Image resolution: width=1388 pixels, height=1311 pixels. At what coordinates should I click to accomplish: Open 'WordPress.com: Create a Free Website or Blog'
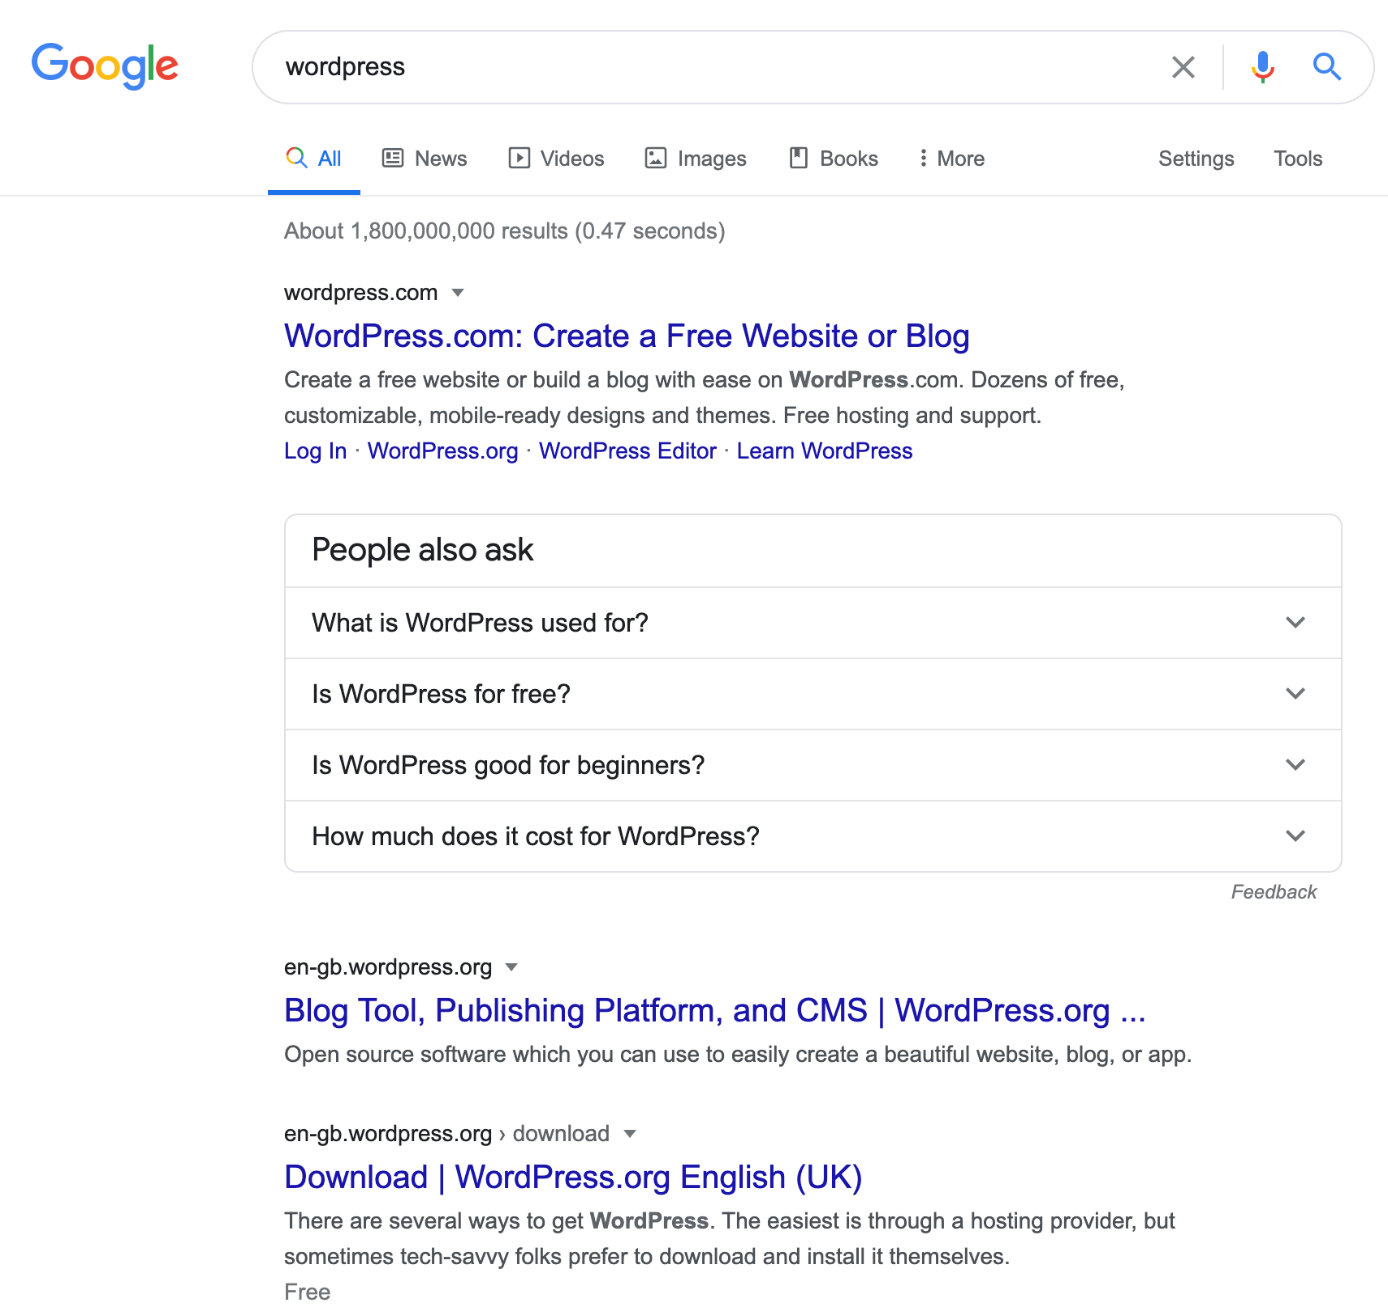pos(627,336)
